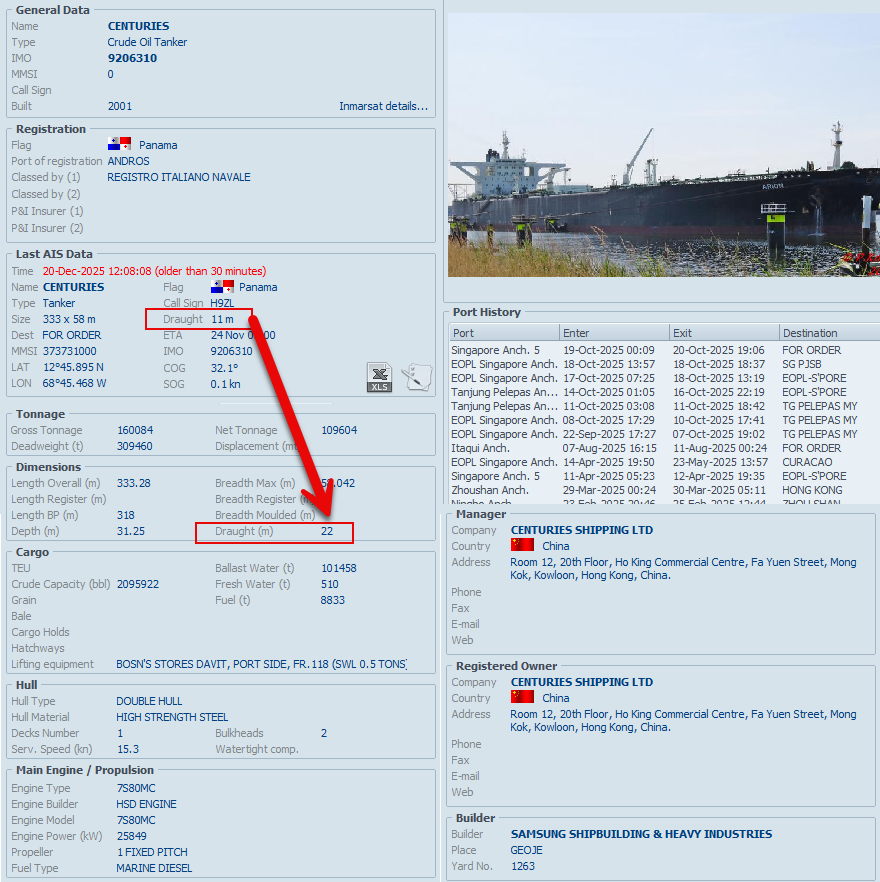Image resolution: width=880 pixels, height=882 pixels.
Task: Select Singapore Anch. 5 row entered 11-Apr-2025
Action: (x=664, y=476)
